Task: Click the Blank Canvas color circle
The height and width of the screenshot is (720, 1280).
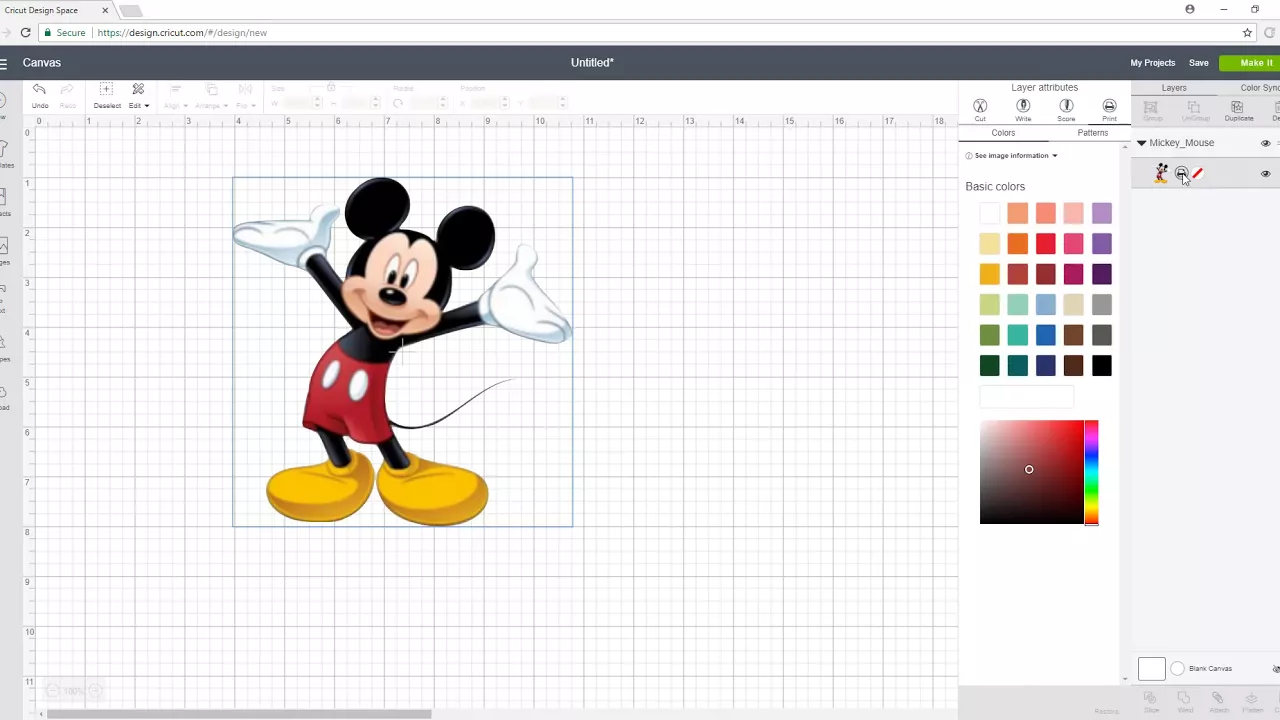Action: (x=1177, y=669)
